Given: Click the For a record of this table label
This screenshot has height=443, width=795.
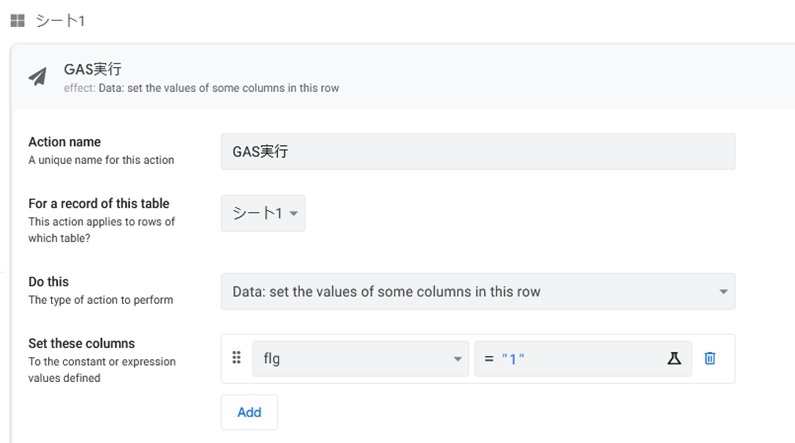Looking at the screenshot, I should [99, 204].
